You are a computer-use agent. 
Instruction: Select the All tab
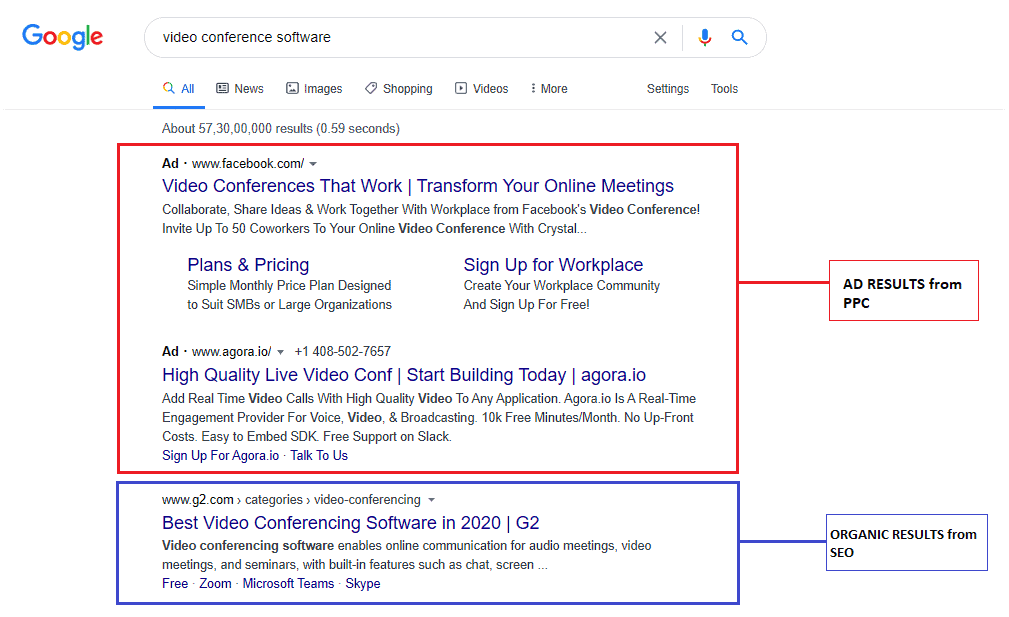[x=179, y=88]
